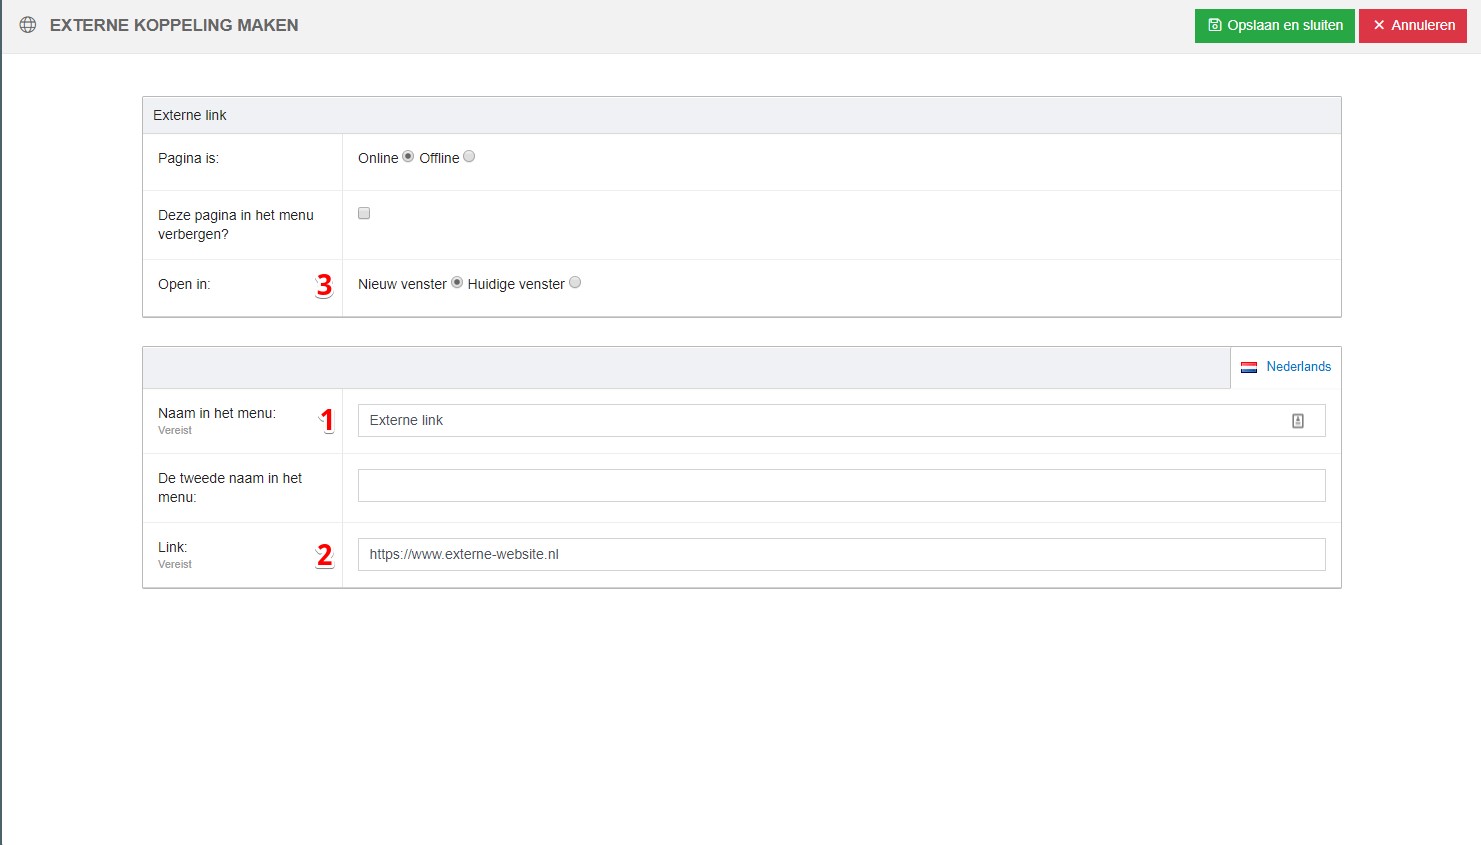This screenshot has width=1481, height=845.
Task: Click the Externe Koppeling Maken title
Action: click(x=174, y=25)
